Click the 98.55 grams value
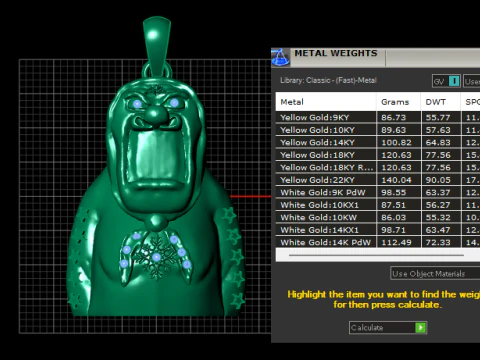Viewport: 480px width, 360px height. (393, 193)
